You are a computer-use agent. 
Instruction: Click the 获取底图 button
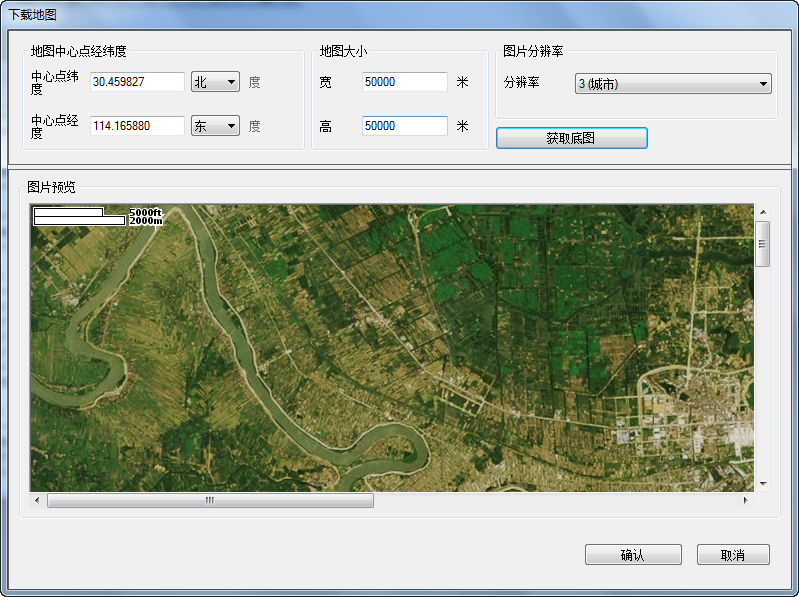(x=572, y=138)
